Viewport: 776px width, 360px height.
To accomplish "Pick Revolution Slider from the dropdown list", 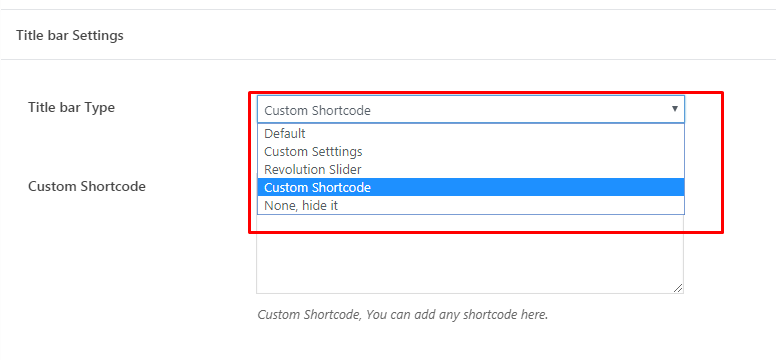I will click(471, 169).
